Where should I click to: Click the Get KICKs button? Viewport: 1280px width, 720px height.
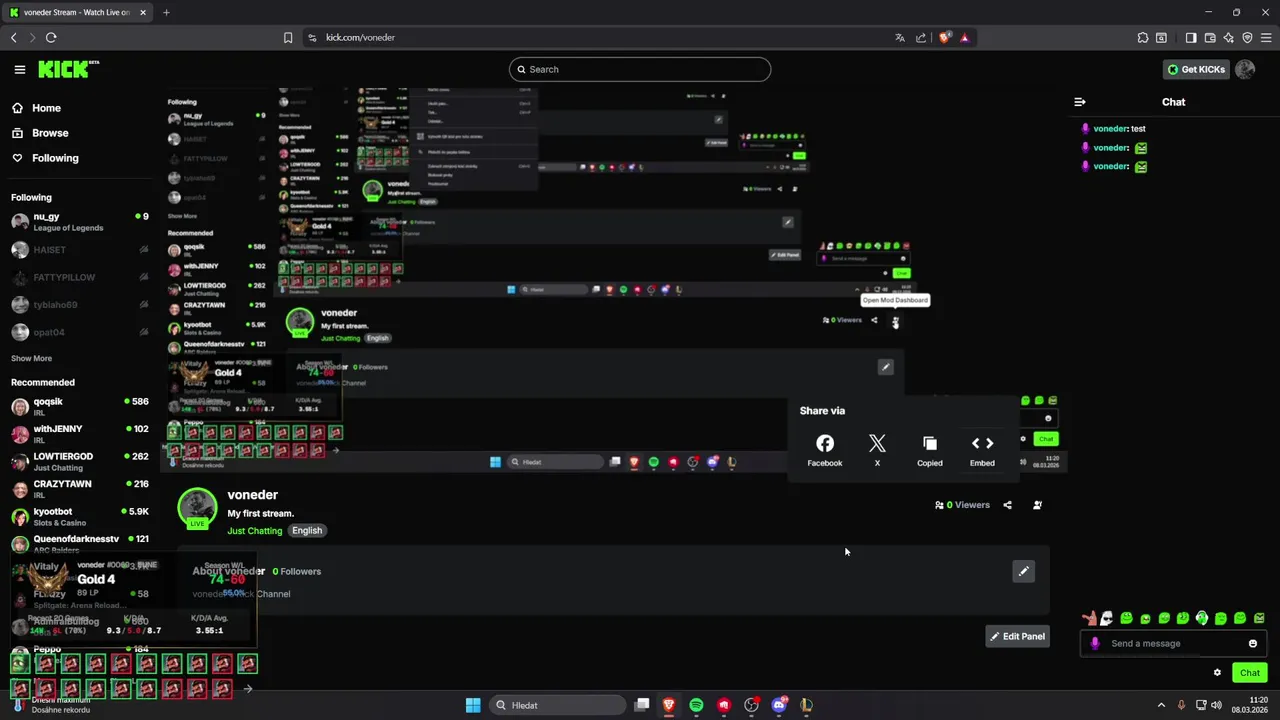[1195, 69]
